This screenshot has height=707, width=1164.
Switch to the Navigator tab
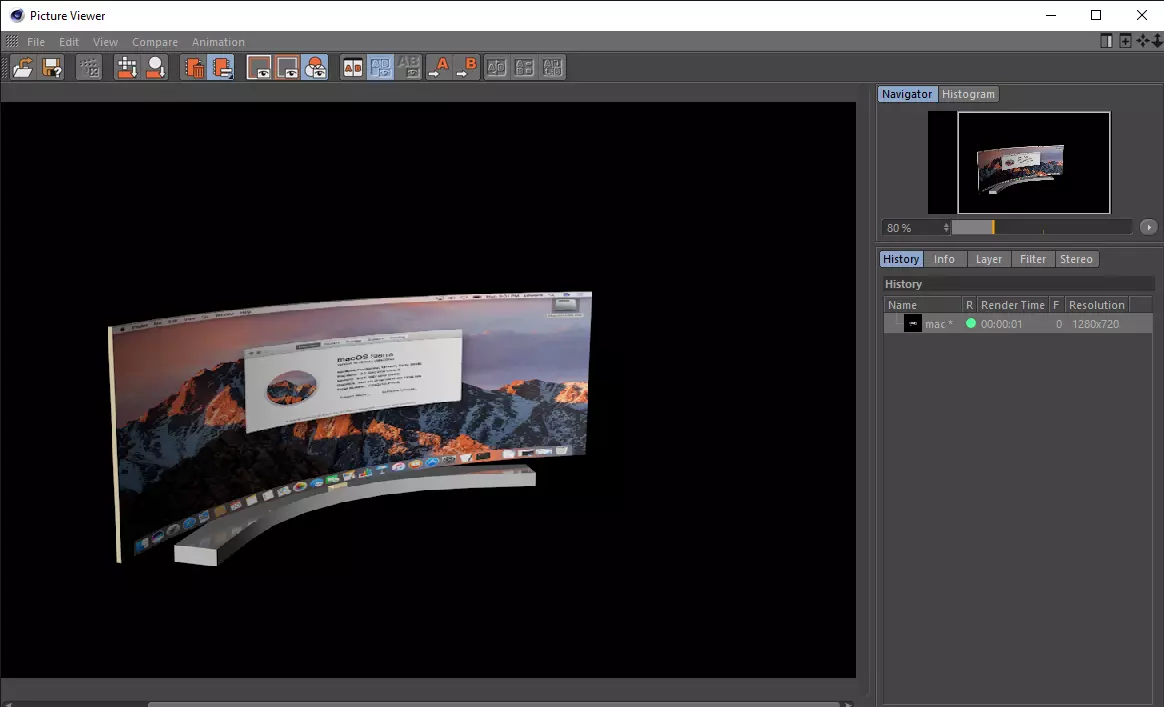tap(907, 94)
